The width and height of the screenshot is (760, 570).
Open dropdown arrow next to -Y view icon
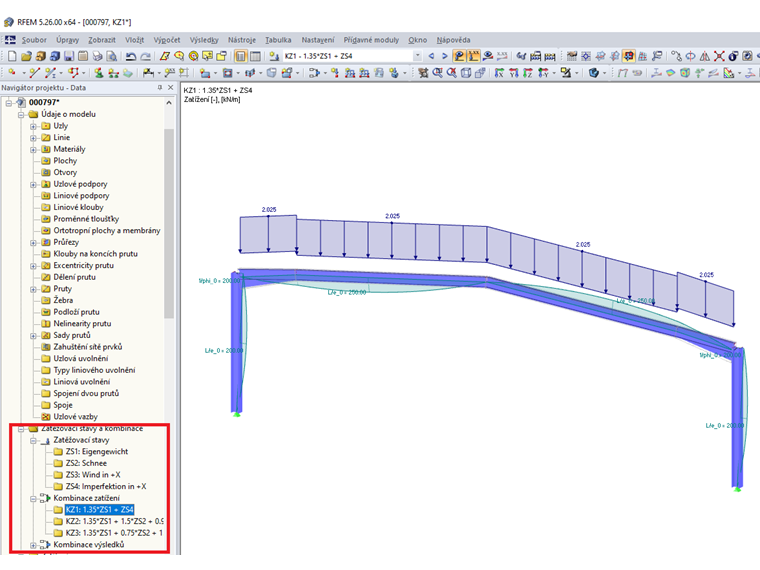(554, 74)
